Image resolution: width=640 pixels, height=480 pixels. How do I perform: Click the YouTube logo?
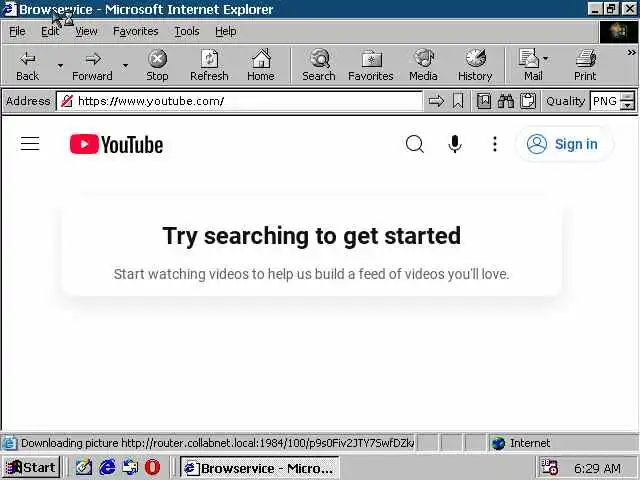[116, 144]
